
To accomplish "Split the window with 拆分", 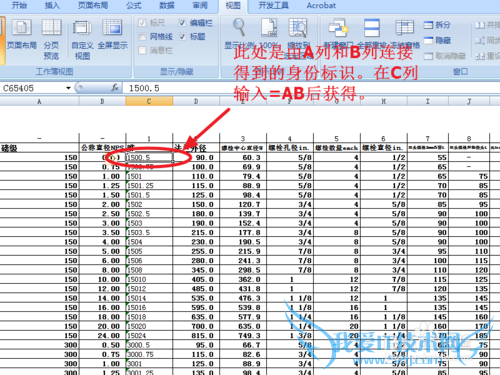I will pos(437,25).
